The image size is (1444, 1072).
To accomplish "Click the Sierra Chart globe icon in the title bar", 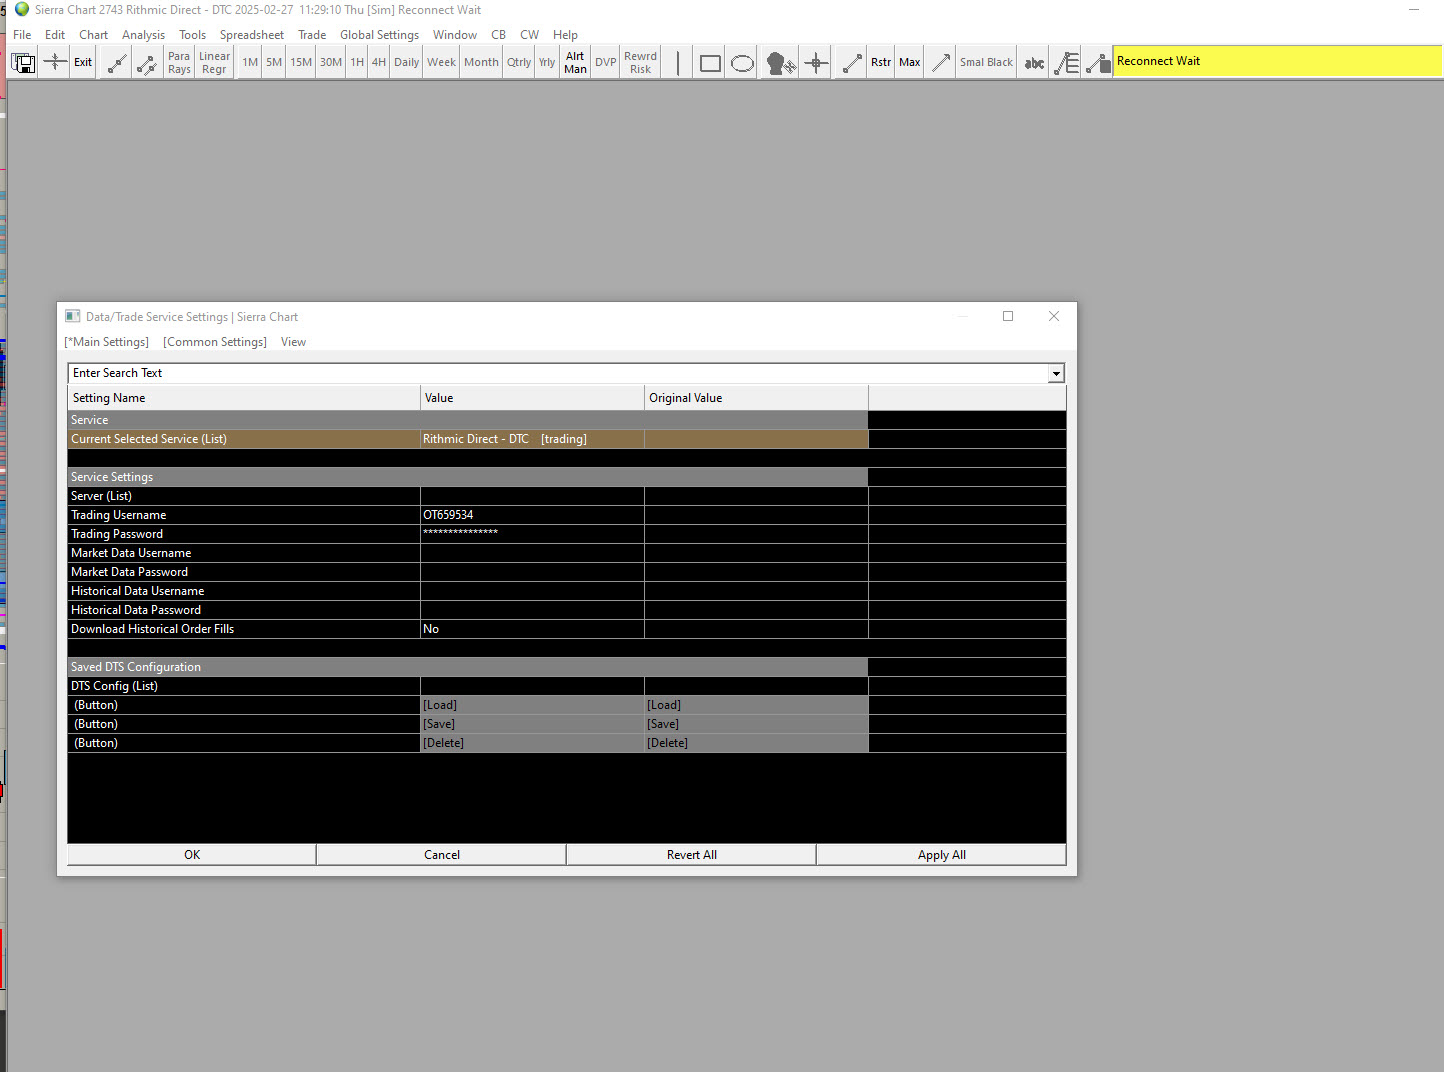I will point(22,9).
